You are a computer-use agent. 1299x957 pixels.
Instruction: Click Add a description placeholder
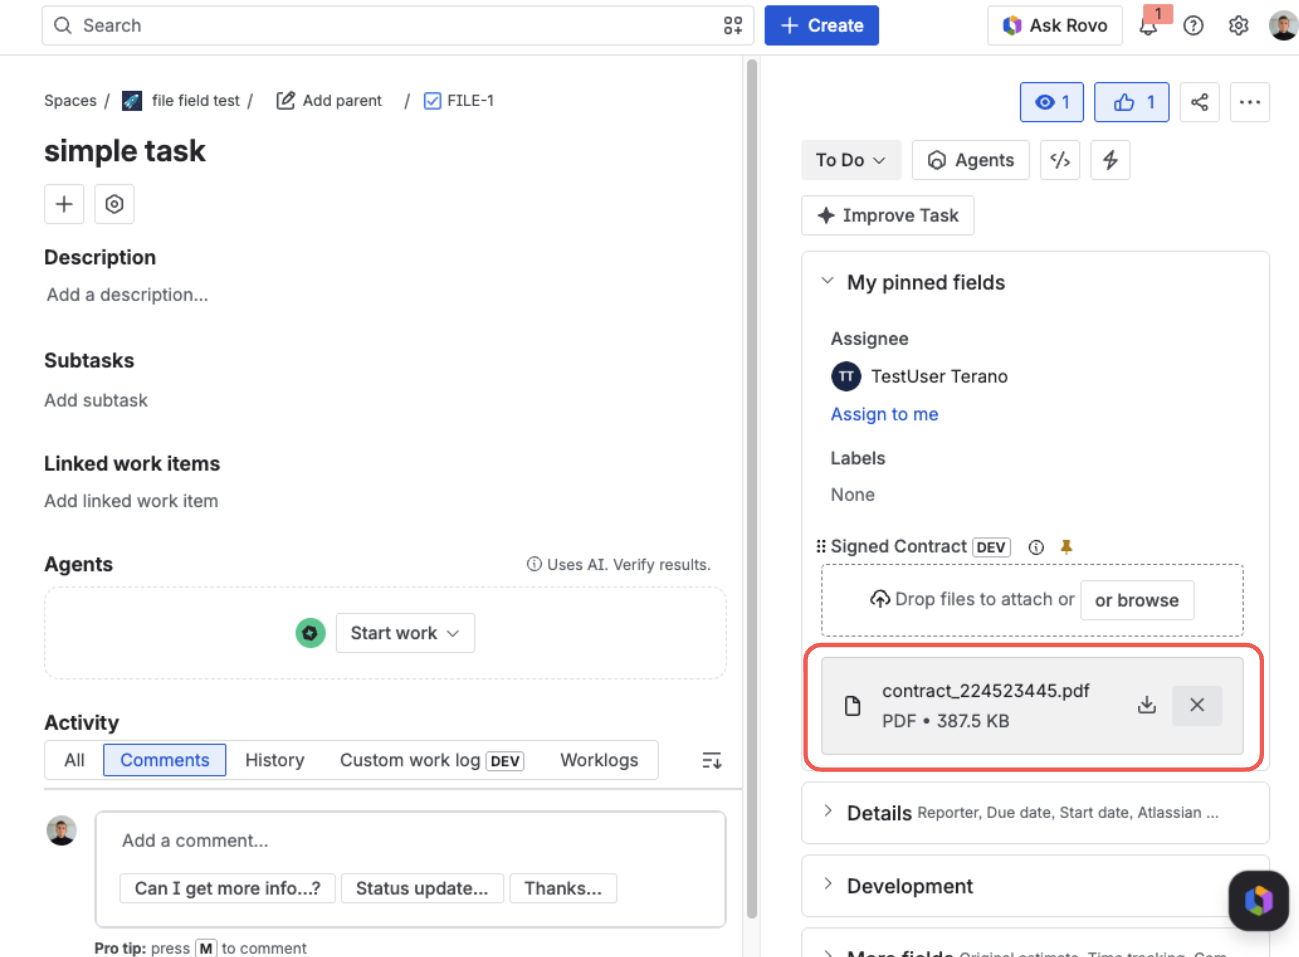(127, 295)
